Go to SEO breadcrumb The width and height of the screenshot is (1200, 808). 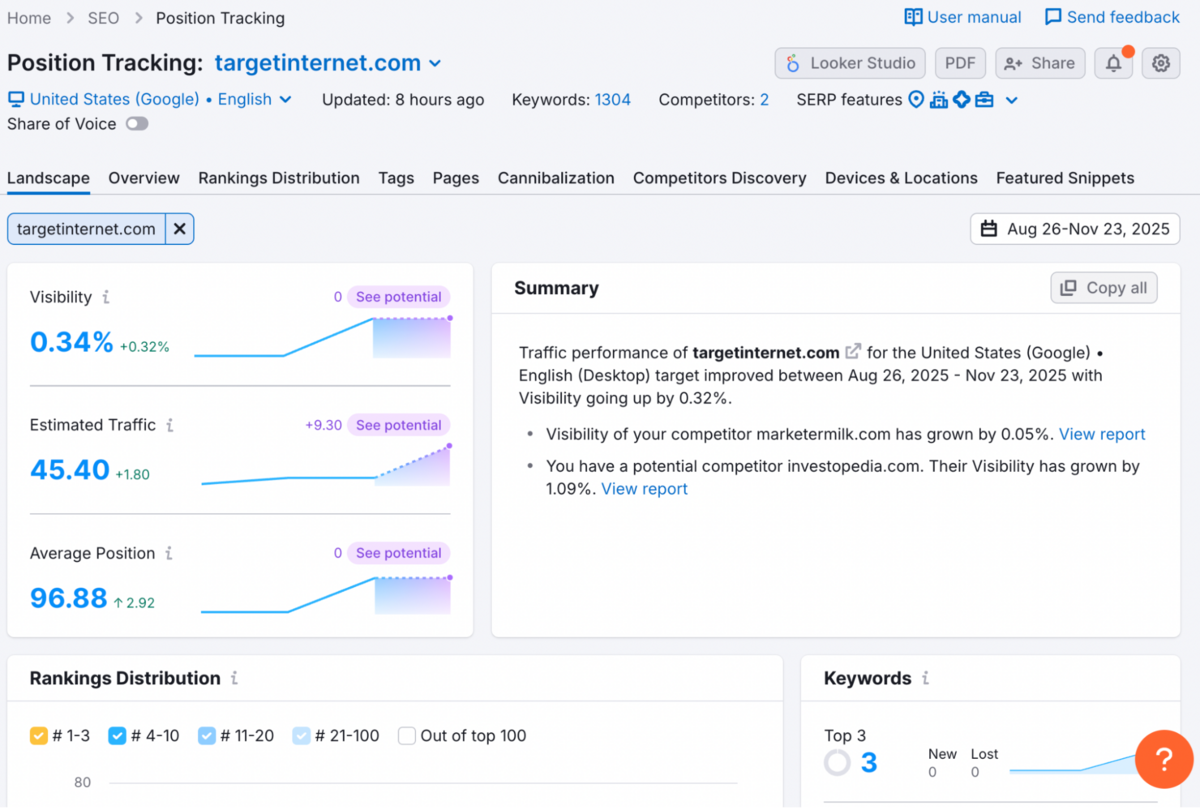pos(103,18)
